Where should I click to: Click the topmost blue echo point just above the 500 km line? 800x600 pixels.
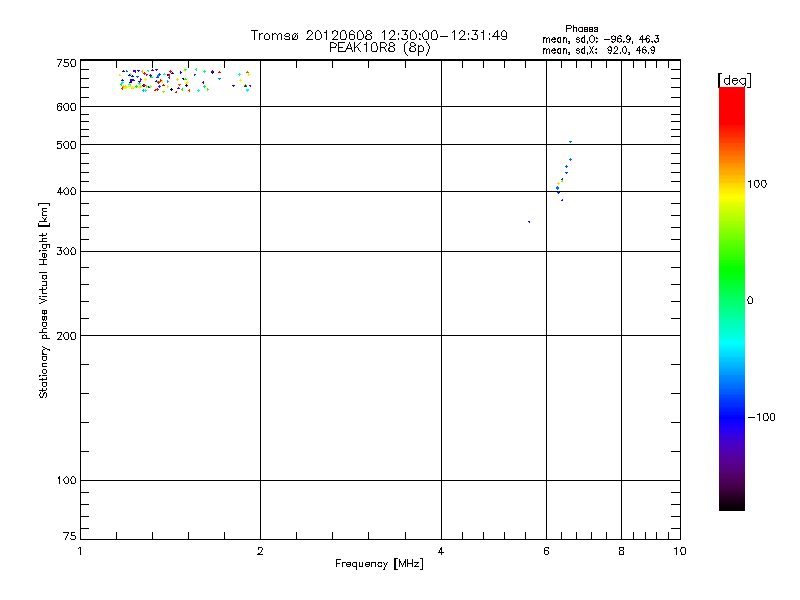(x=570, y=142)
